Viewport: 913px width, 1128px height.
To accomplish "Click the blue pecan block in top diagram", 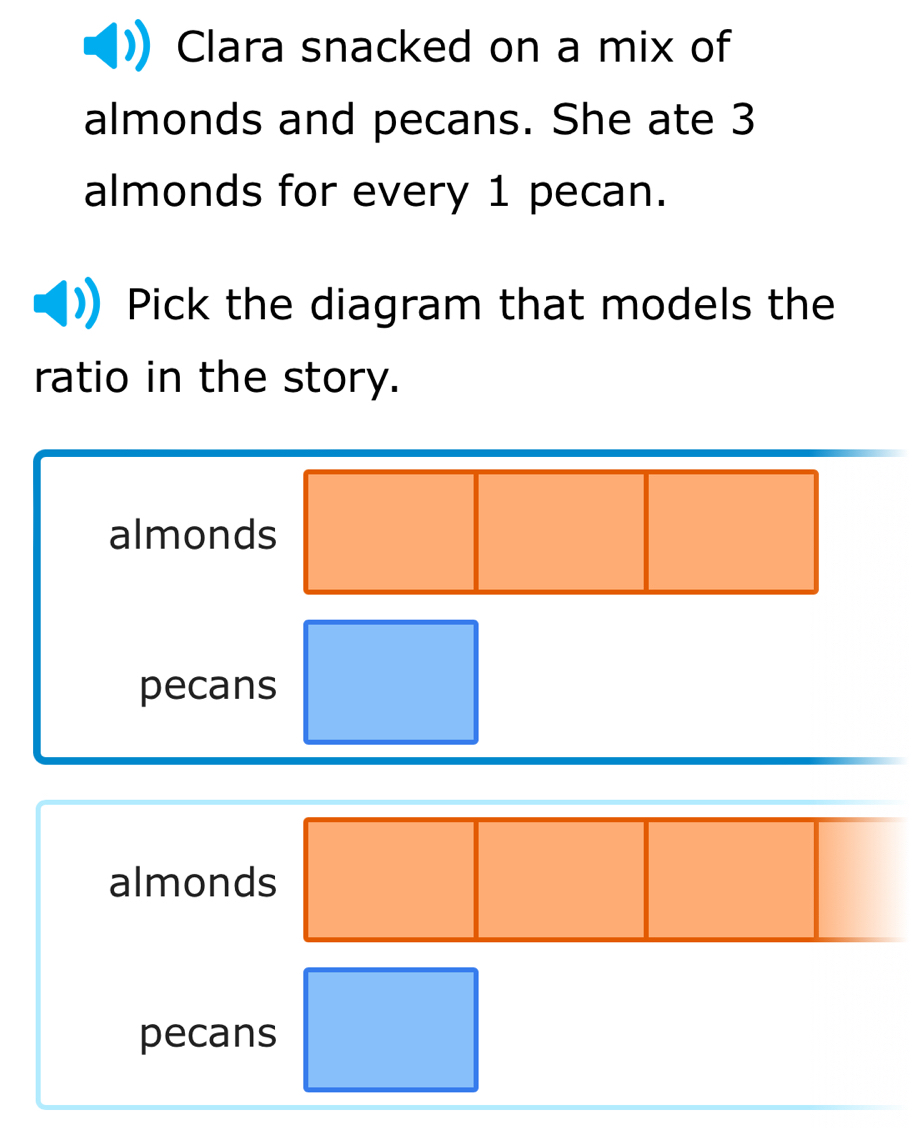I will (x=390, y=682).
